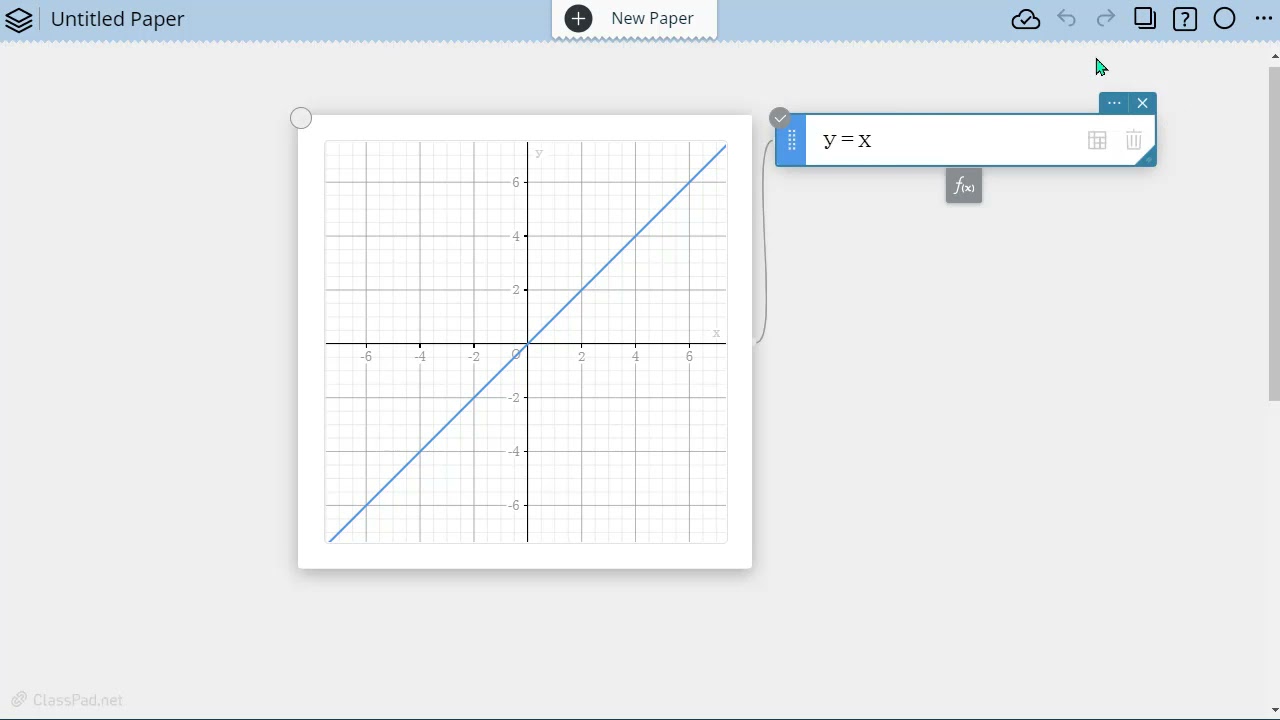The image size is (1280, 720).
Task: Click the vertical scrollbar thumb
Action: tap(1274, 230)
